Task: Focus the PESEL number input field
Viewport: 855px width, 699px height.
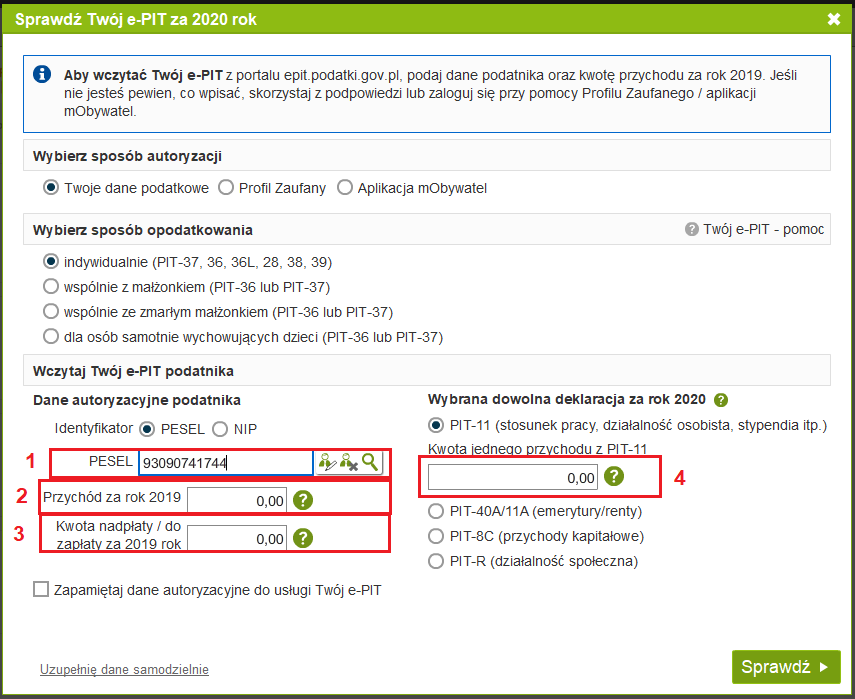Action: 225,462
